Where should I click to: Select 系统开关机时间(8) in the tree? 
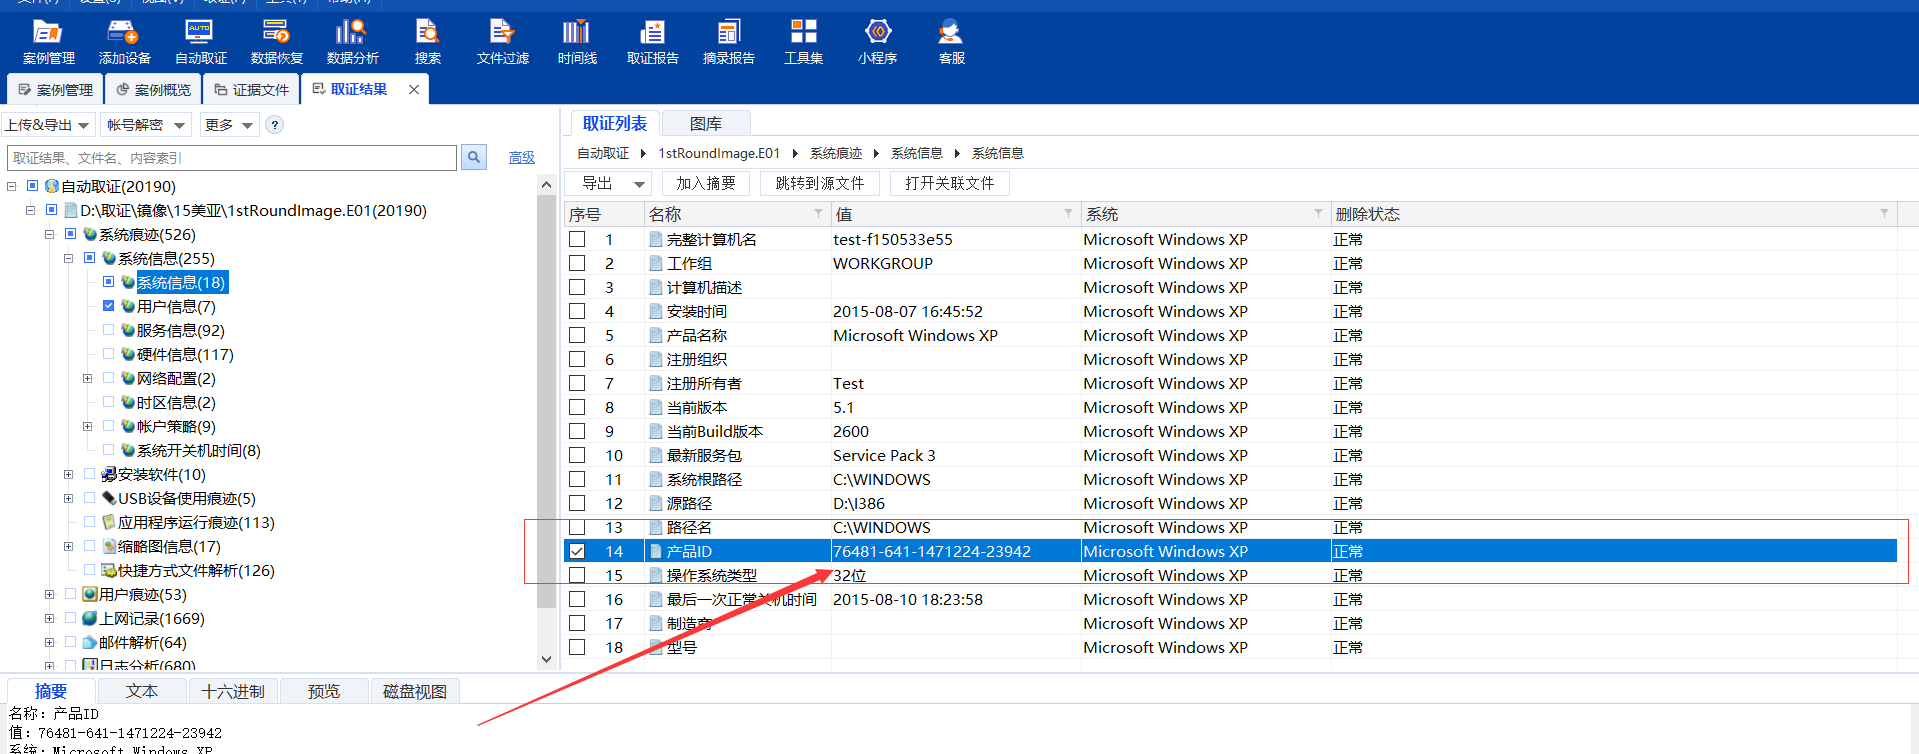click(x=198, y=450)
